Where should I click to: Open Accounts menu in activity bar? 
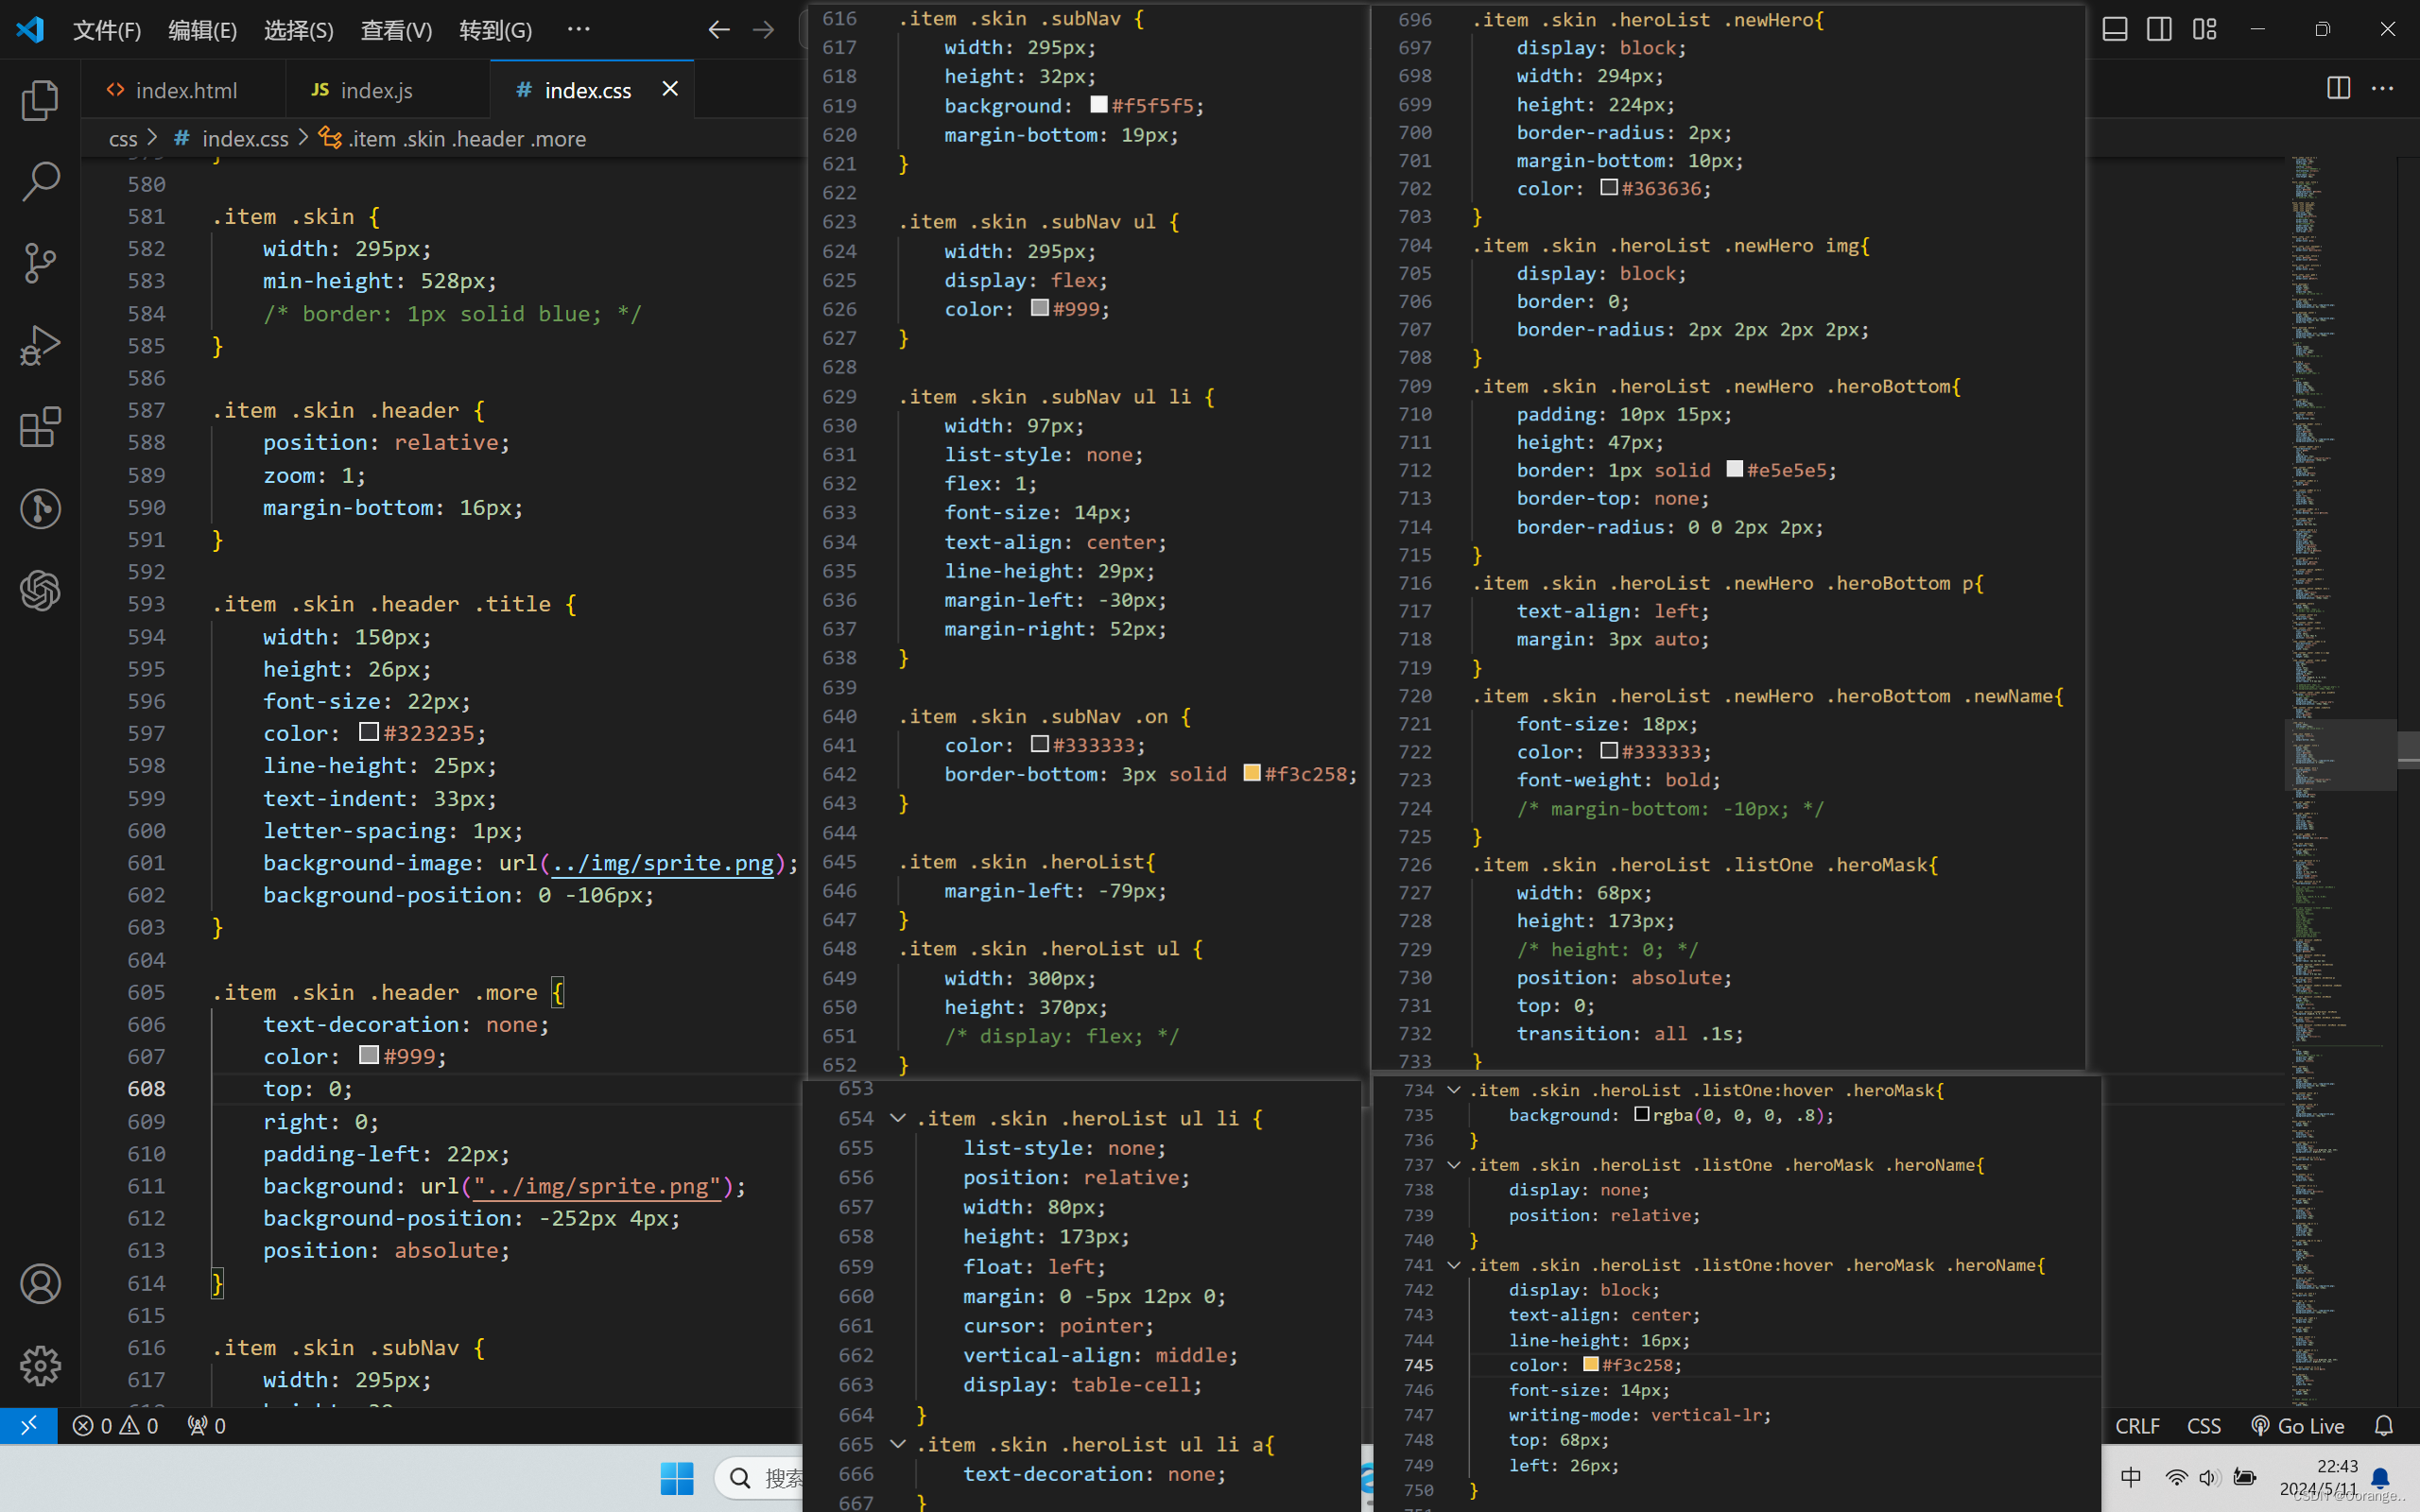pyautogui.click(x=40, y=1284)
